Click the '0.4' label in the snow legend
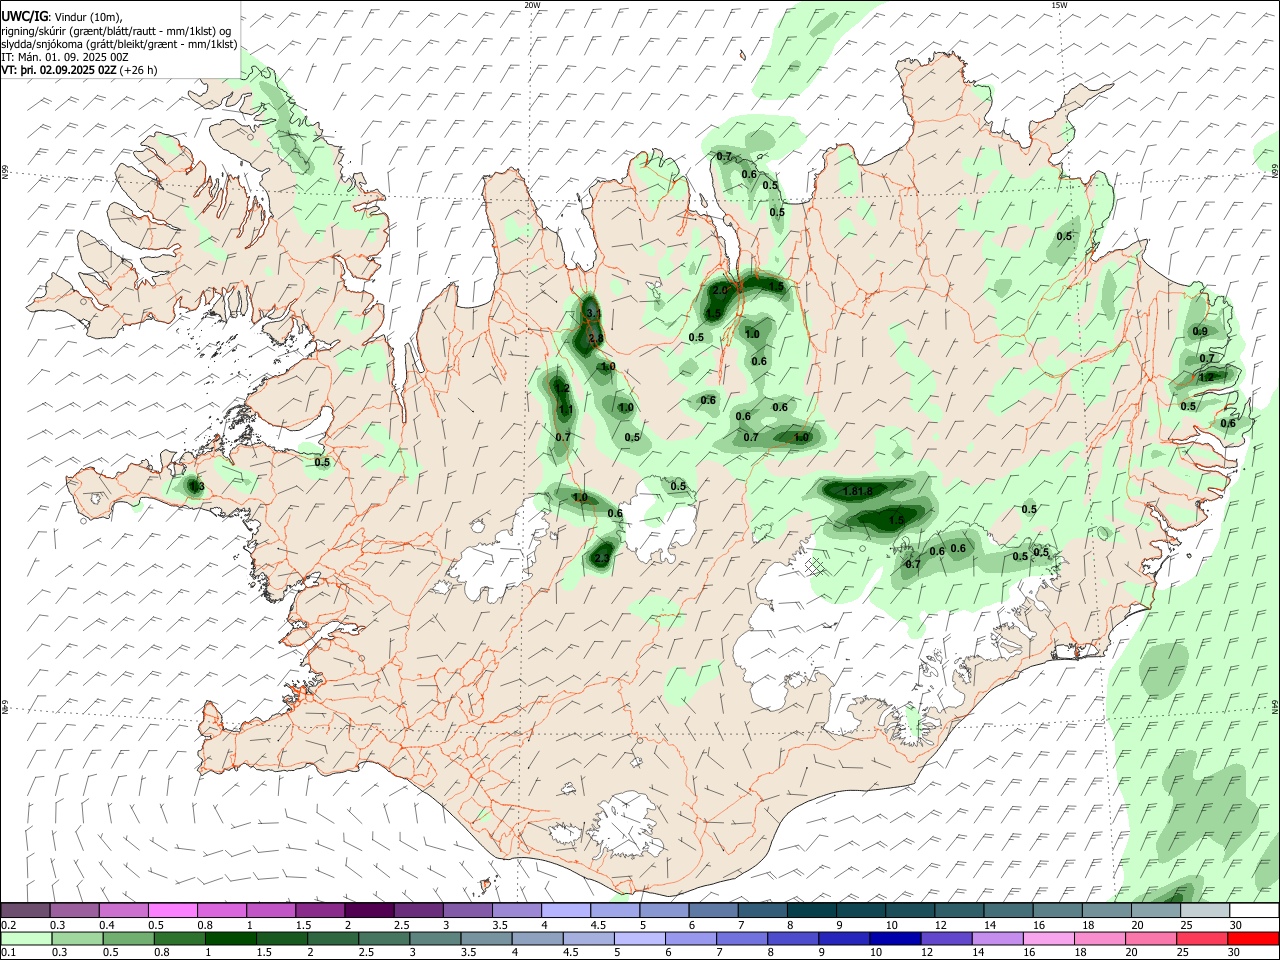This screenshot has height=960, width=1280. point(107,925)
